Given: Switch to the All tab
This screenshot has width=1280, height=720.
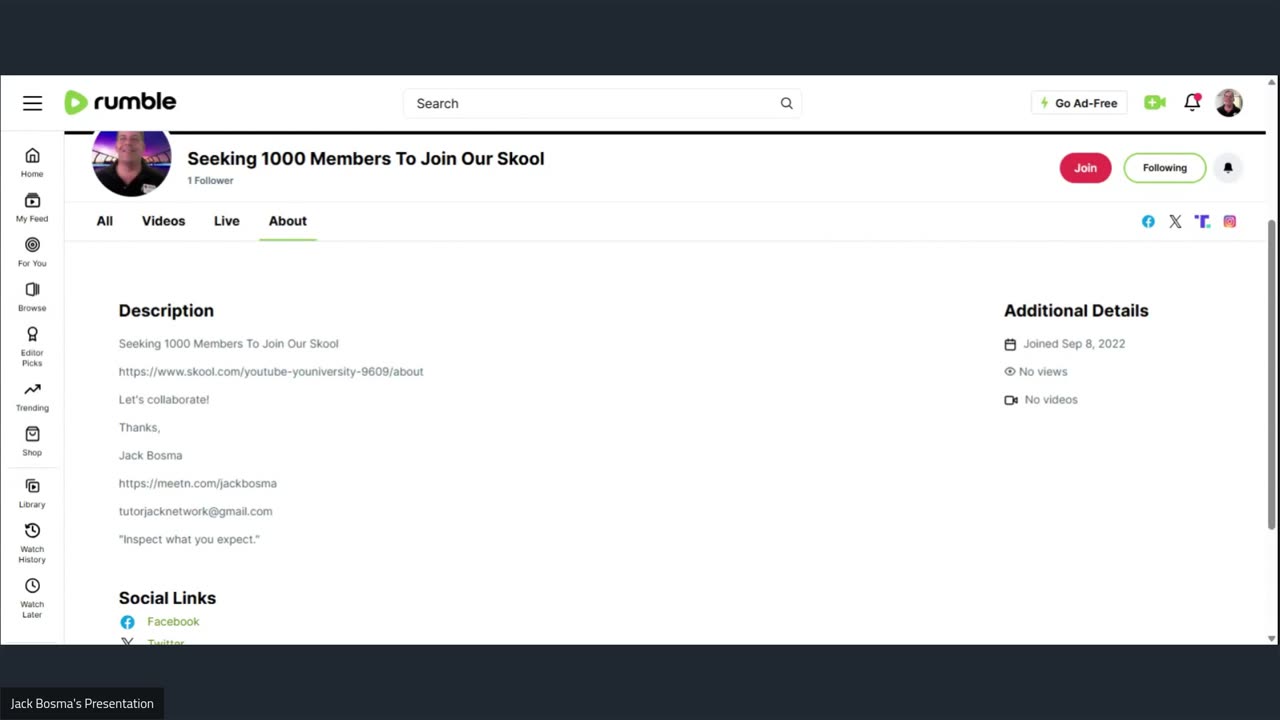Looking at the screenshot, I should [x=105, y=221].
